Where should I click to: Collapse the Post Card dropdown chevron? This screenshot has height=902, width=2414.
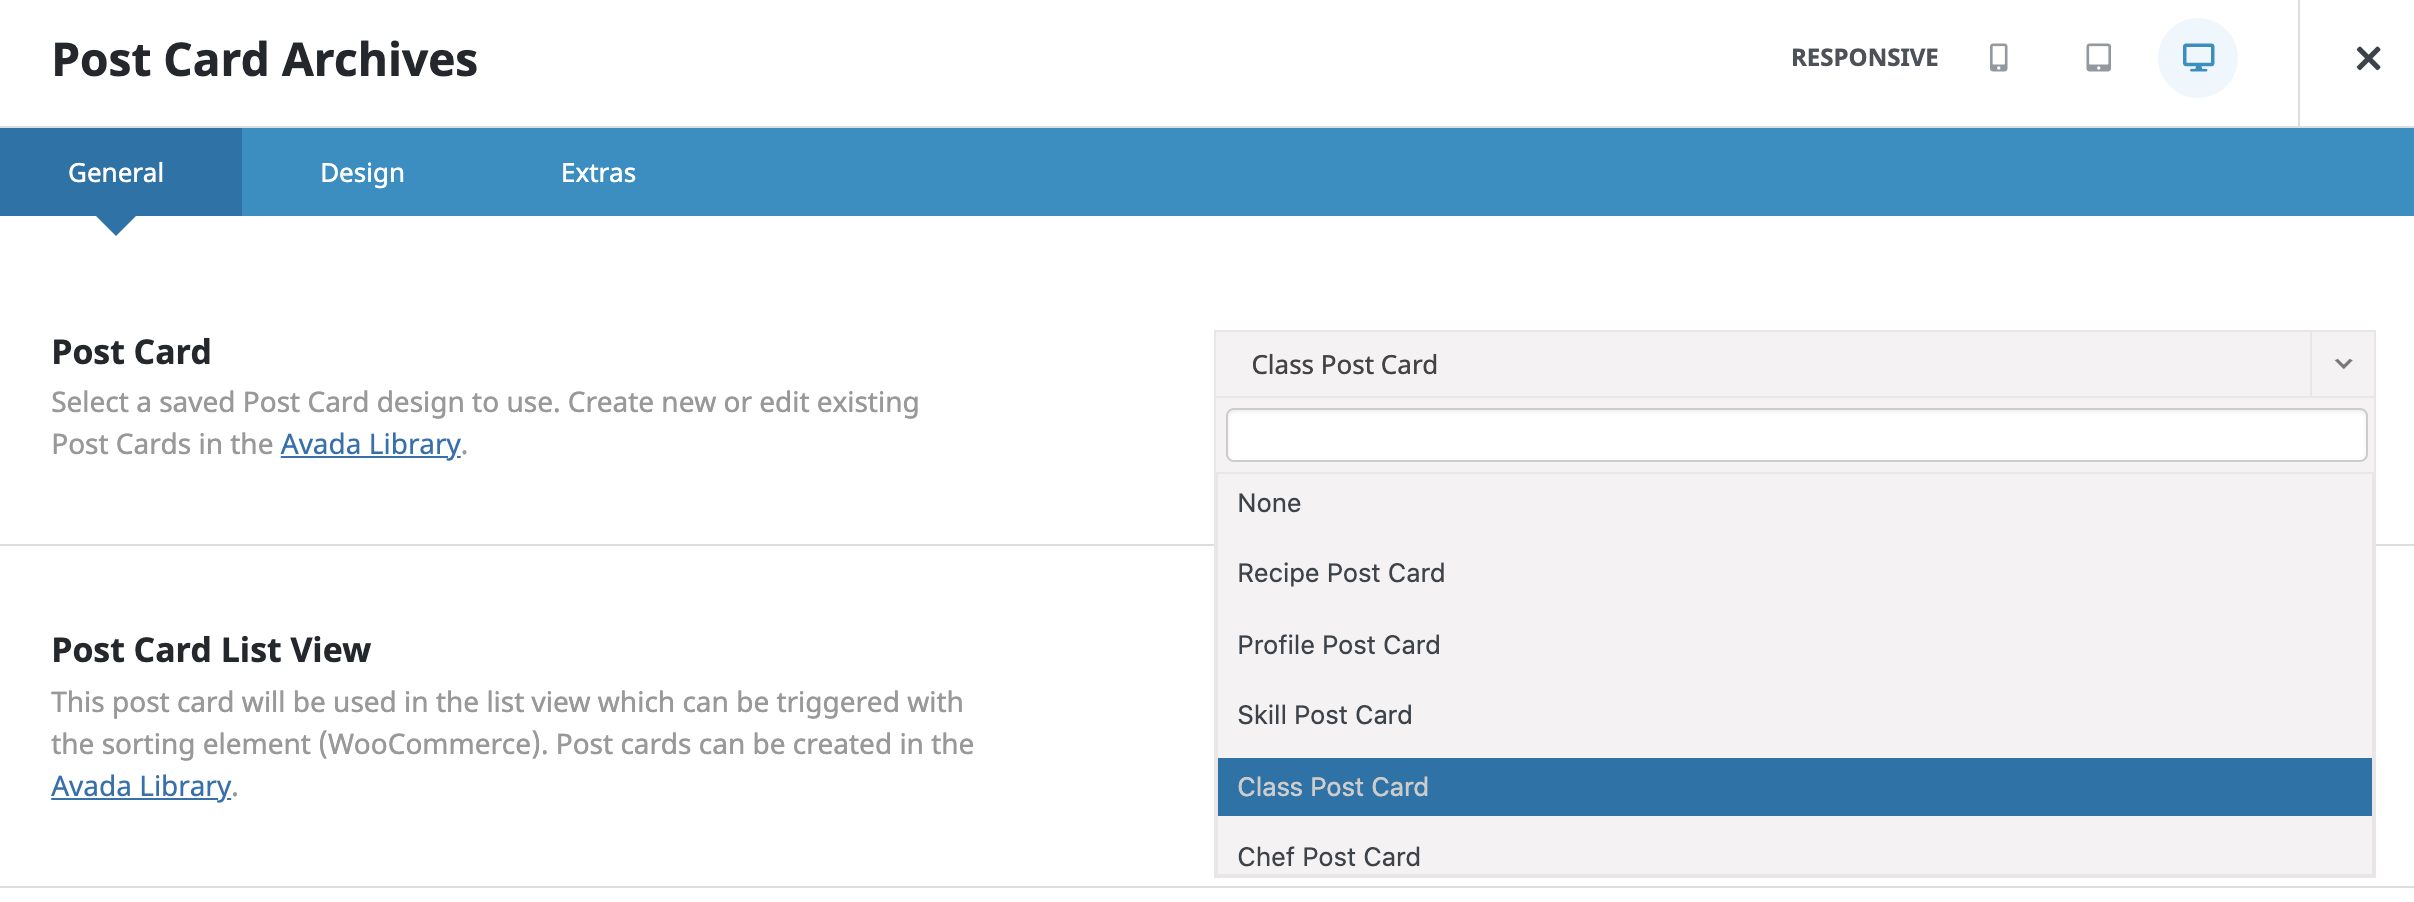(2343, 364)
